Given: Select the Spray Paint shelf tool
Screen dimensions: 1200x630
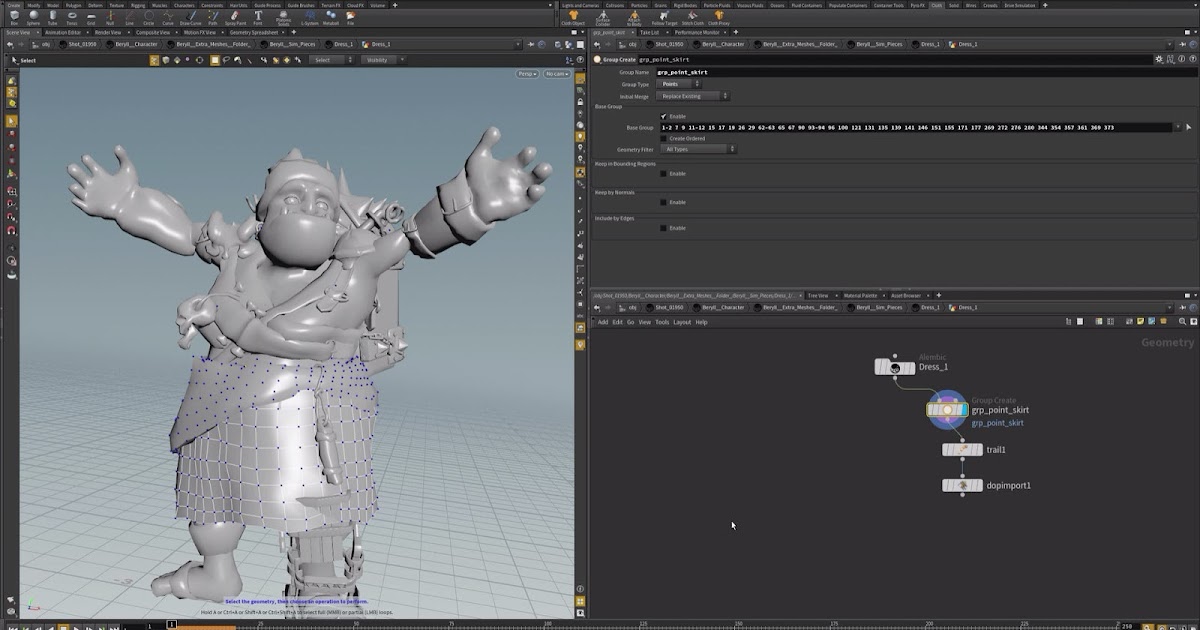Looking at the screenshot, I should (x=236, y=17).
